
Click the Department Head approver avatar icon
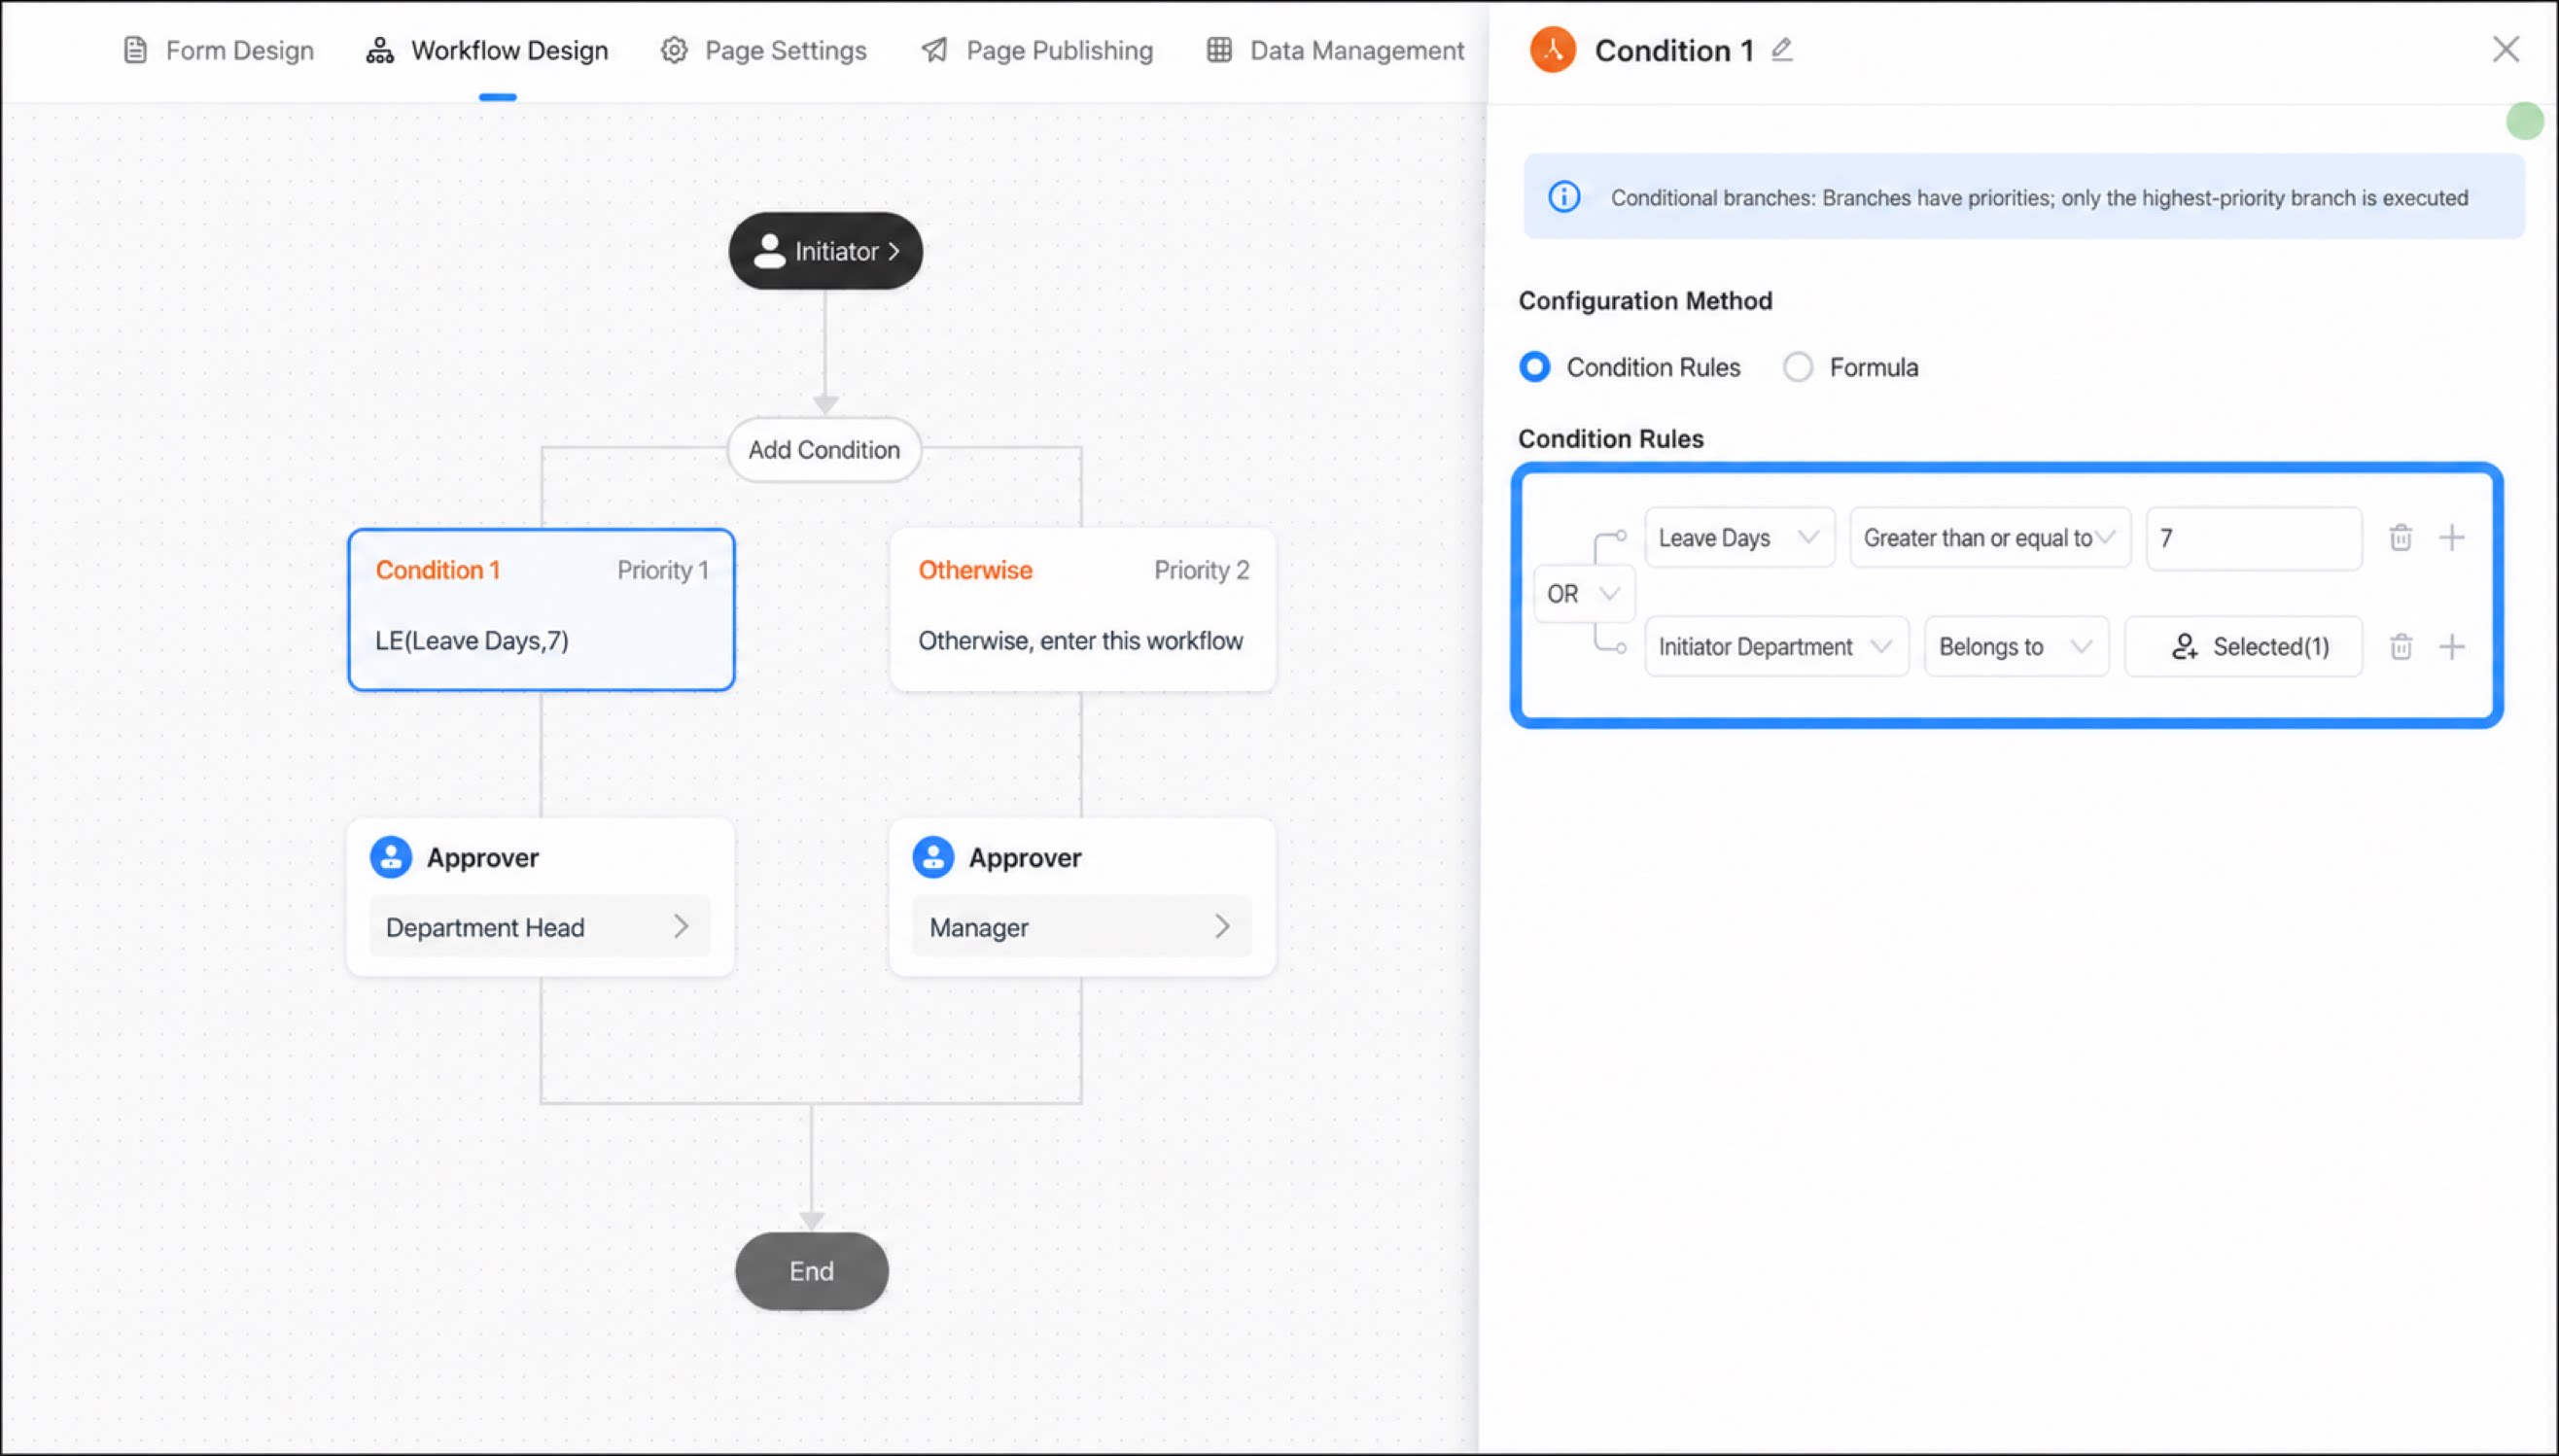391,857
